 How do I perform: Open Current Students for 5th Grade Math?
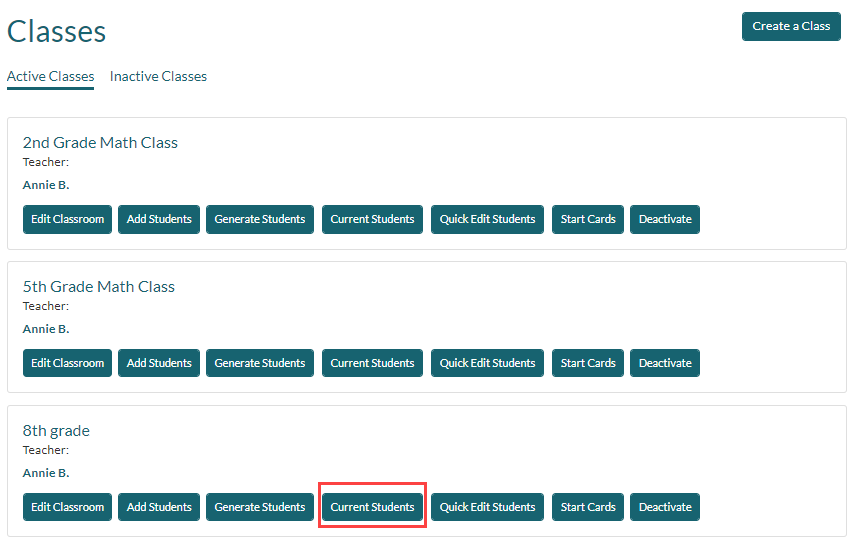pyautogui.click(x=372, y=363)
